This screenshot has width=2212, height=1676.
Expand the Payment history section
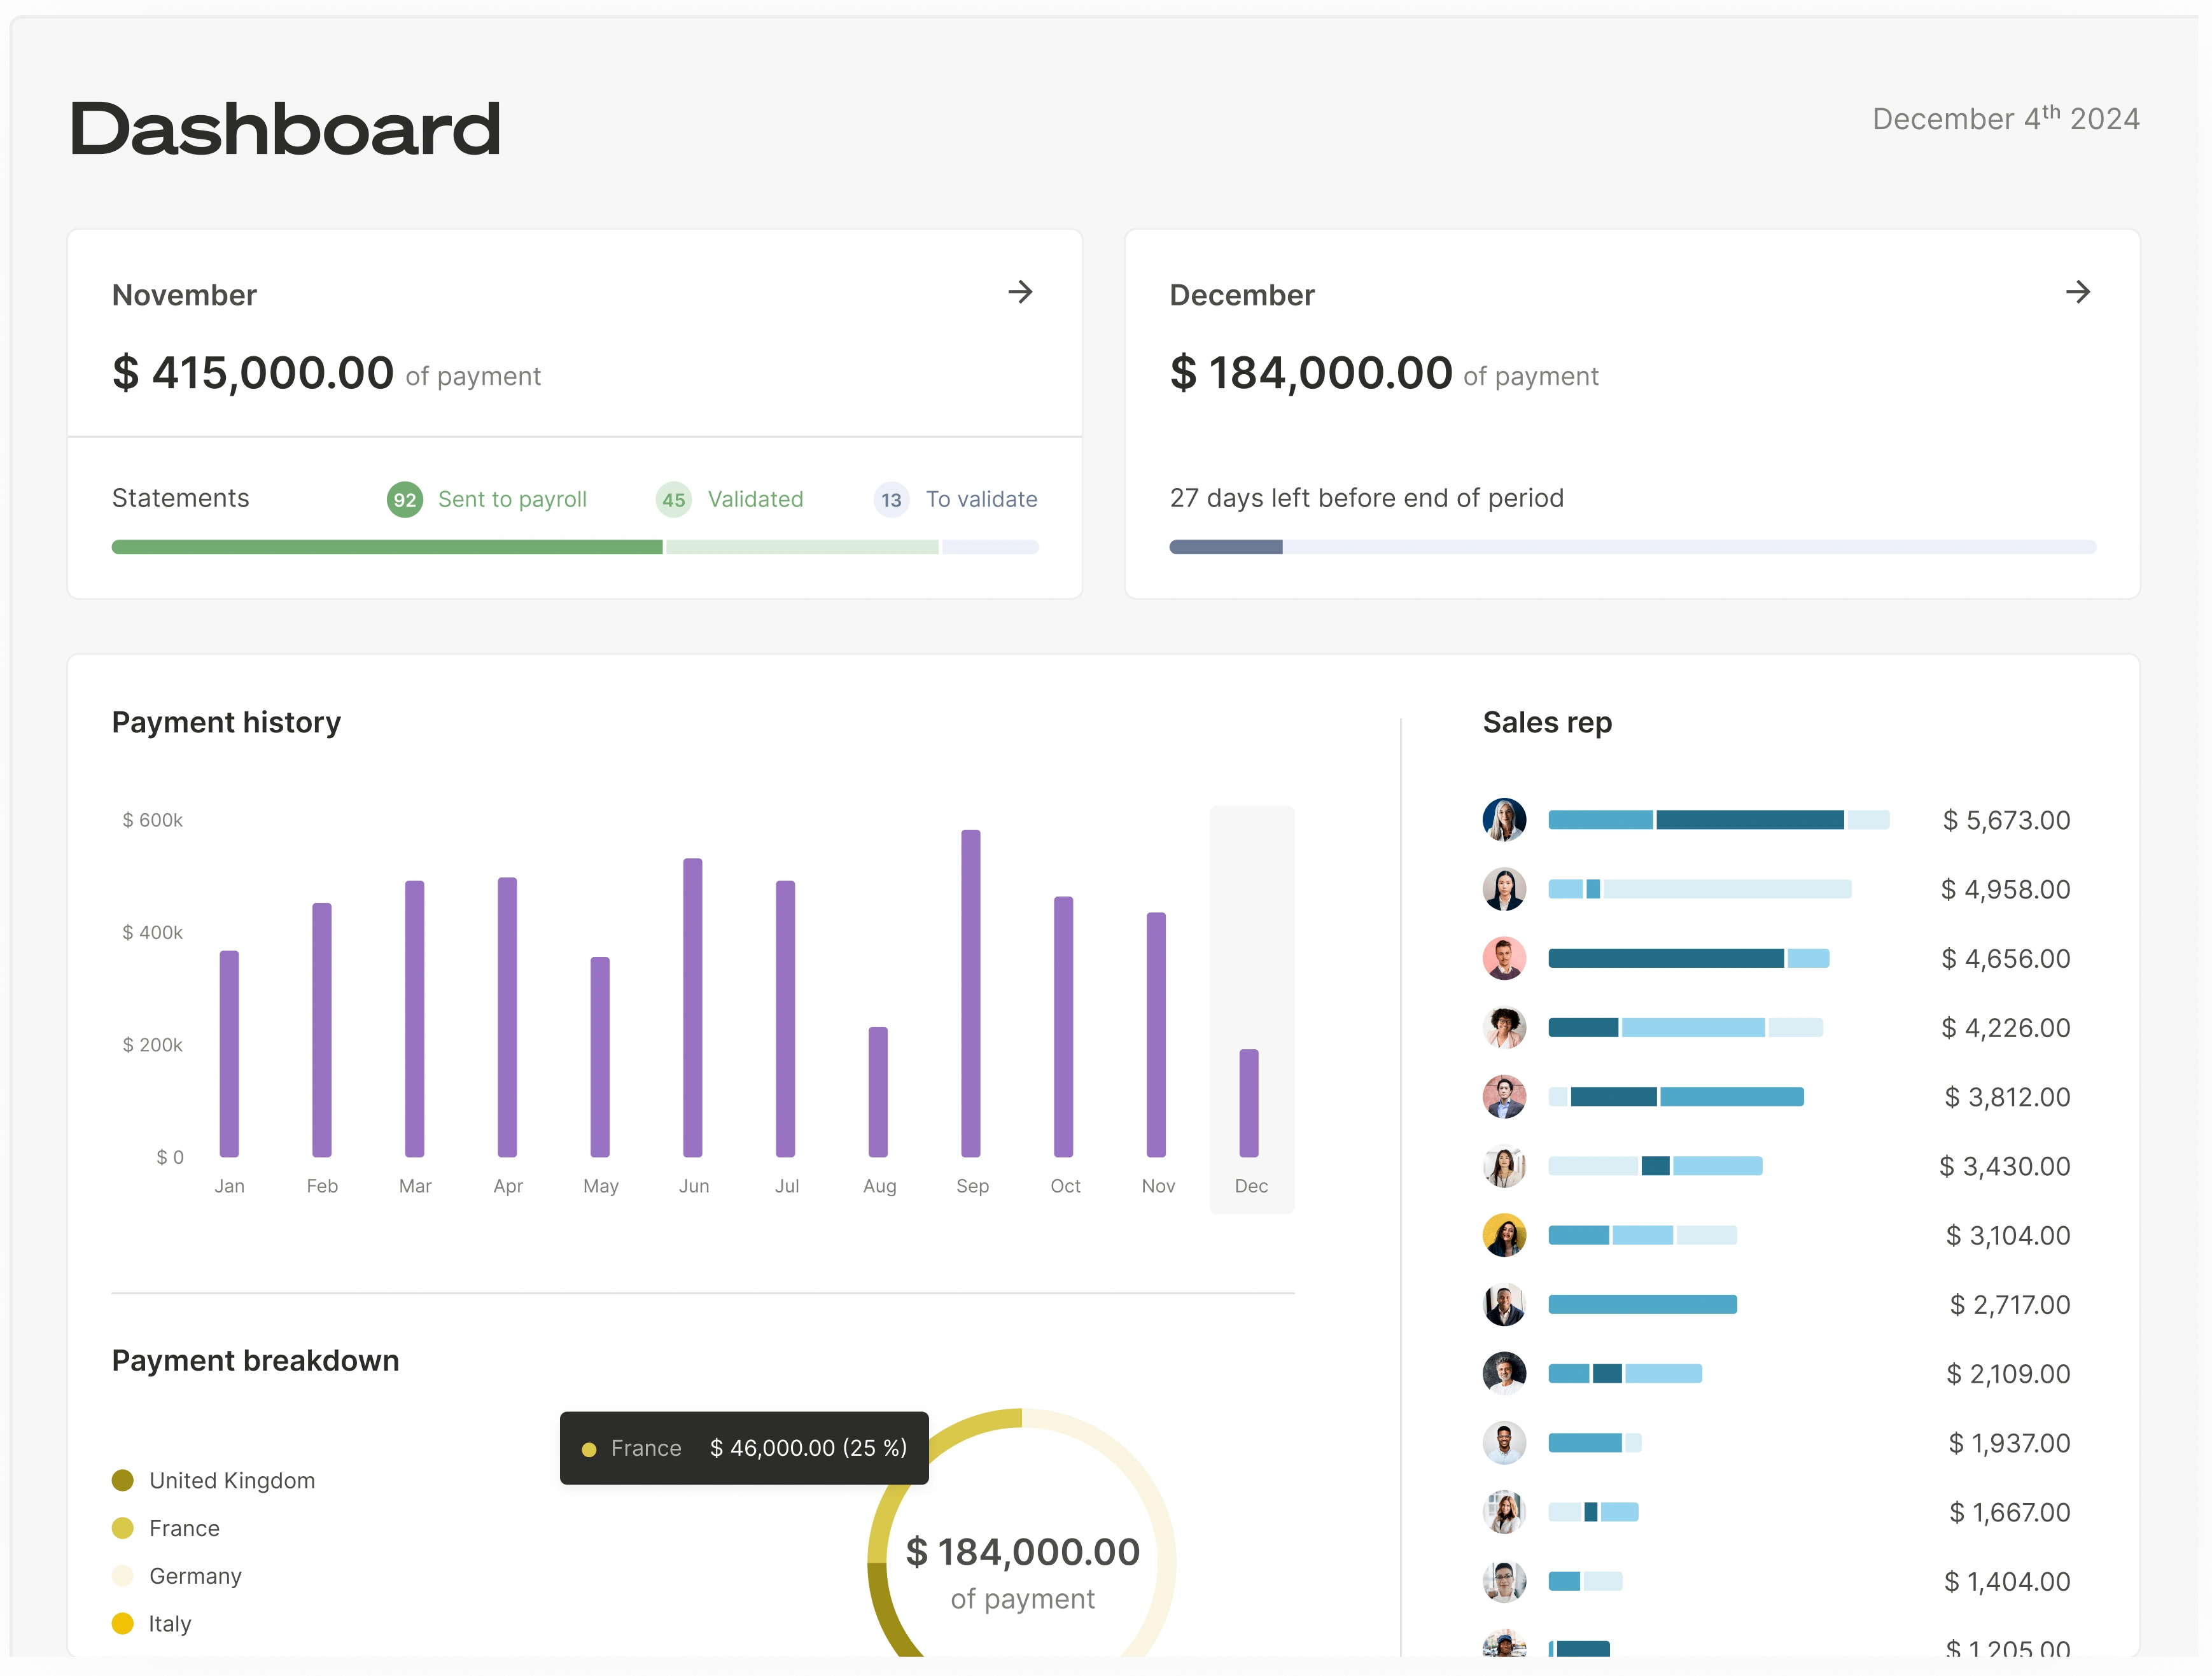[225, 722]
